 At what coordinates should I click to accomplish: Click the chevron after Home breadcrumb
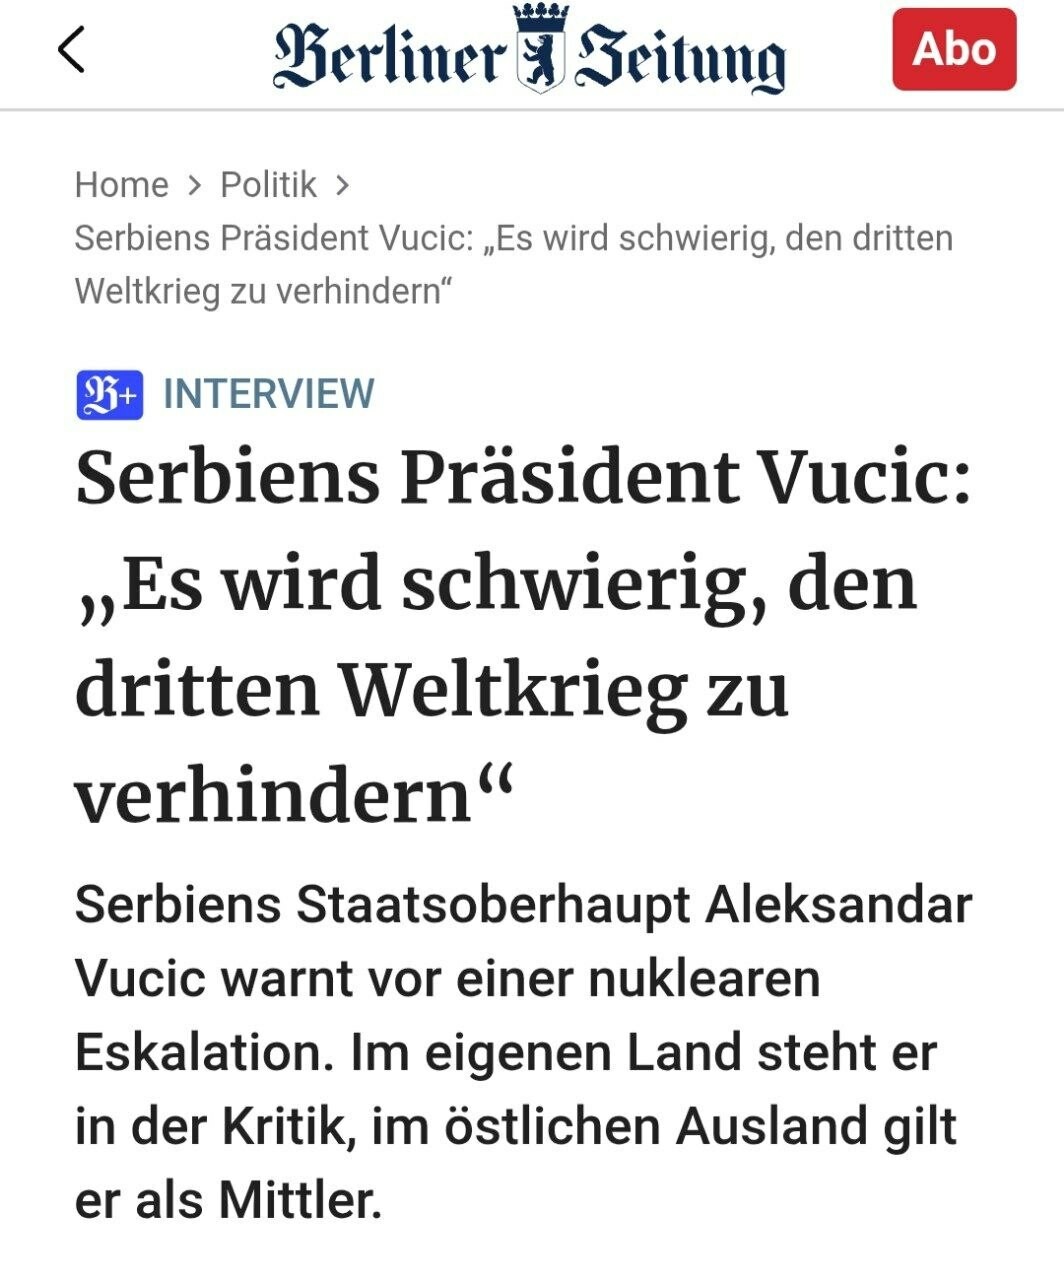(194, 185)
